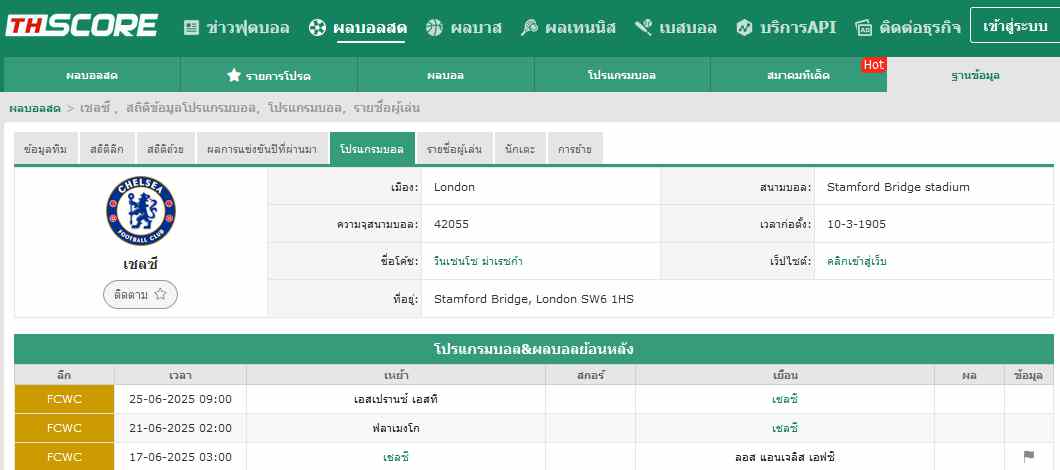Open เบสบอล in top menu
The height and width of the screenshot is (470, 1060).
click(688, 28)
